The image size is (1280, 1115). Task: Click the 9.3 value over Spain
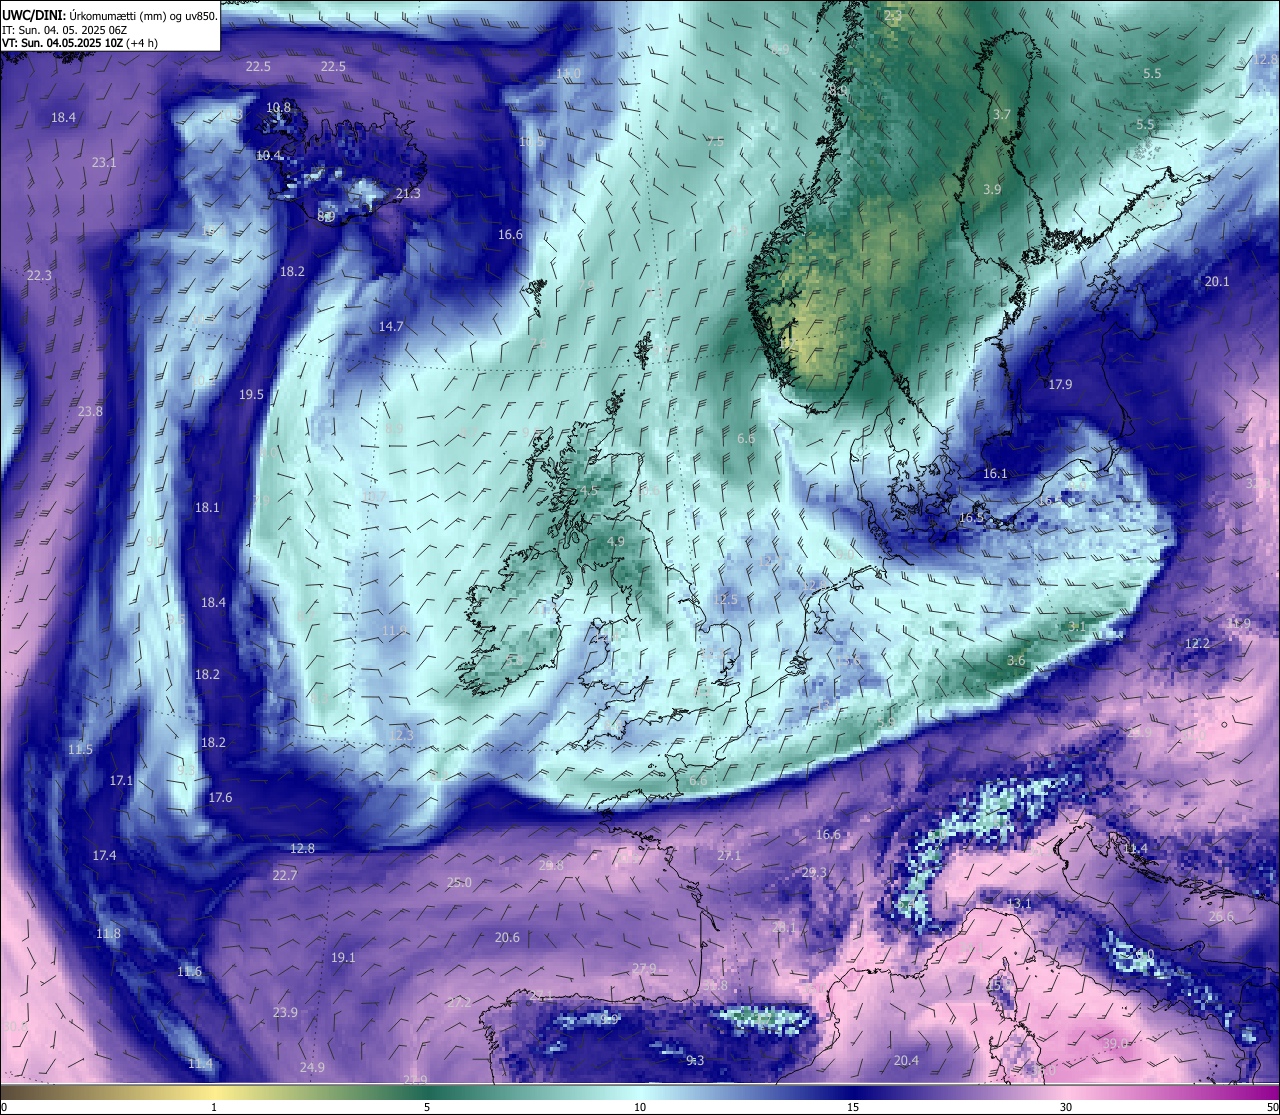pos(695,1060)
